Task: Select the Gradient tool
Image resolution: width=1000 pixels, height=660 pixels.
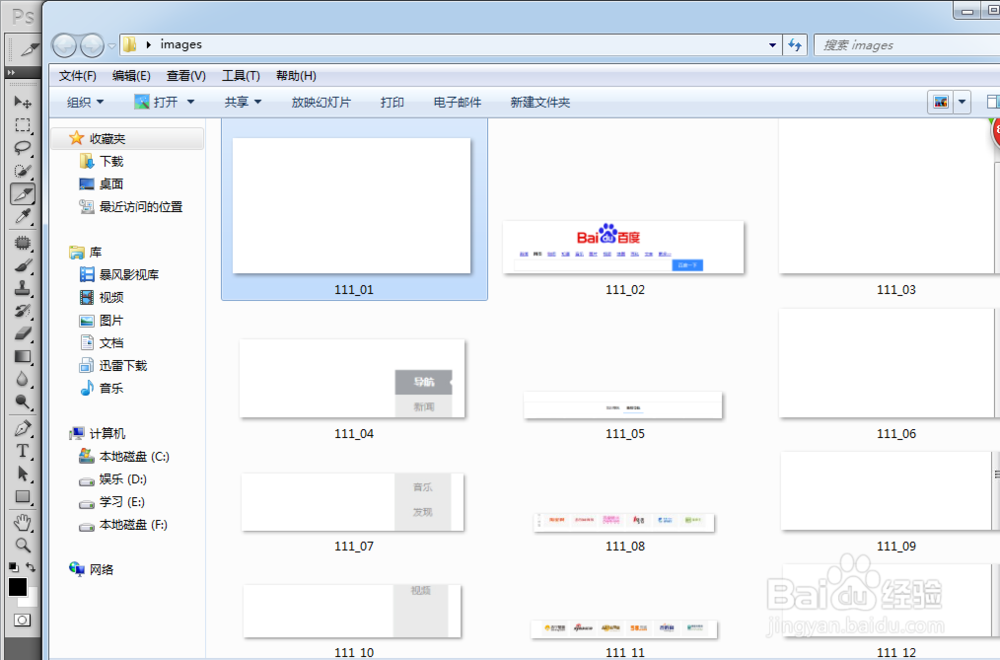Action: 22,356
